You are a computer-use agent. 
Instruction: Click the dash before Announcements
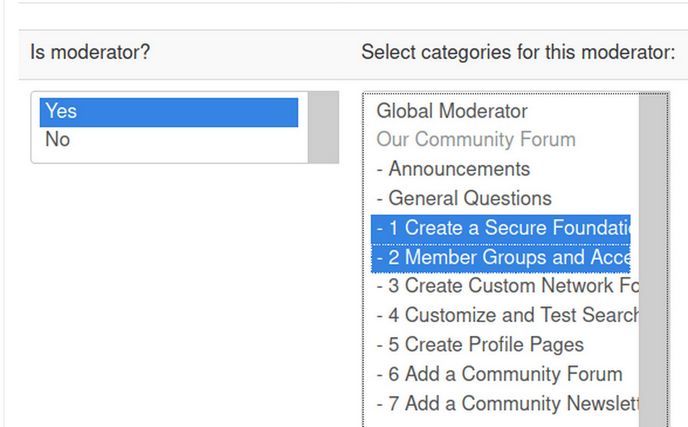[380, 169]
